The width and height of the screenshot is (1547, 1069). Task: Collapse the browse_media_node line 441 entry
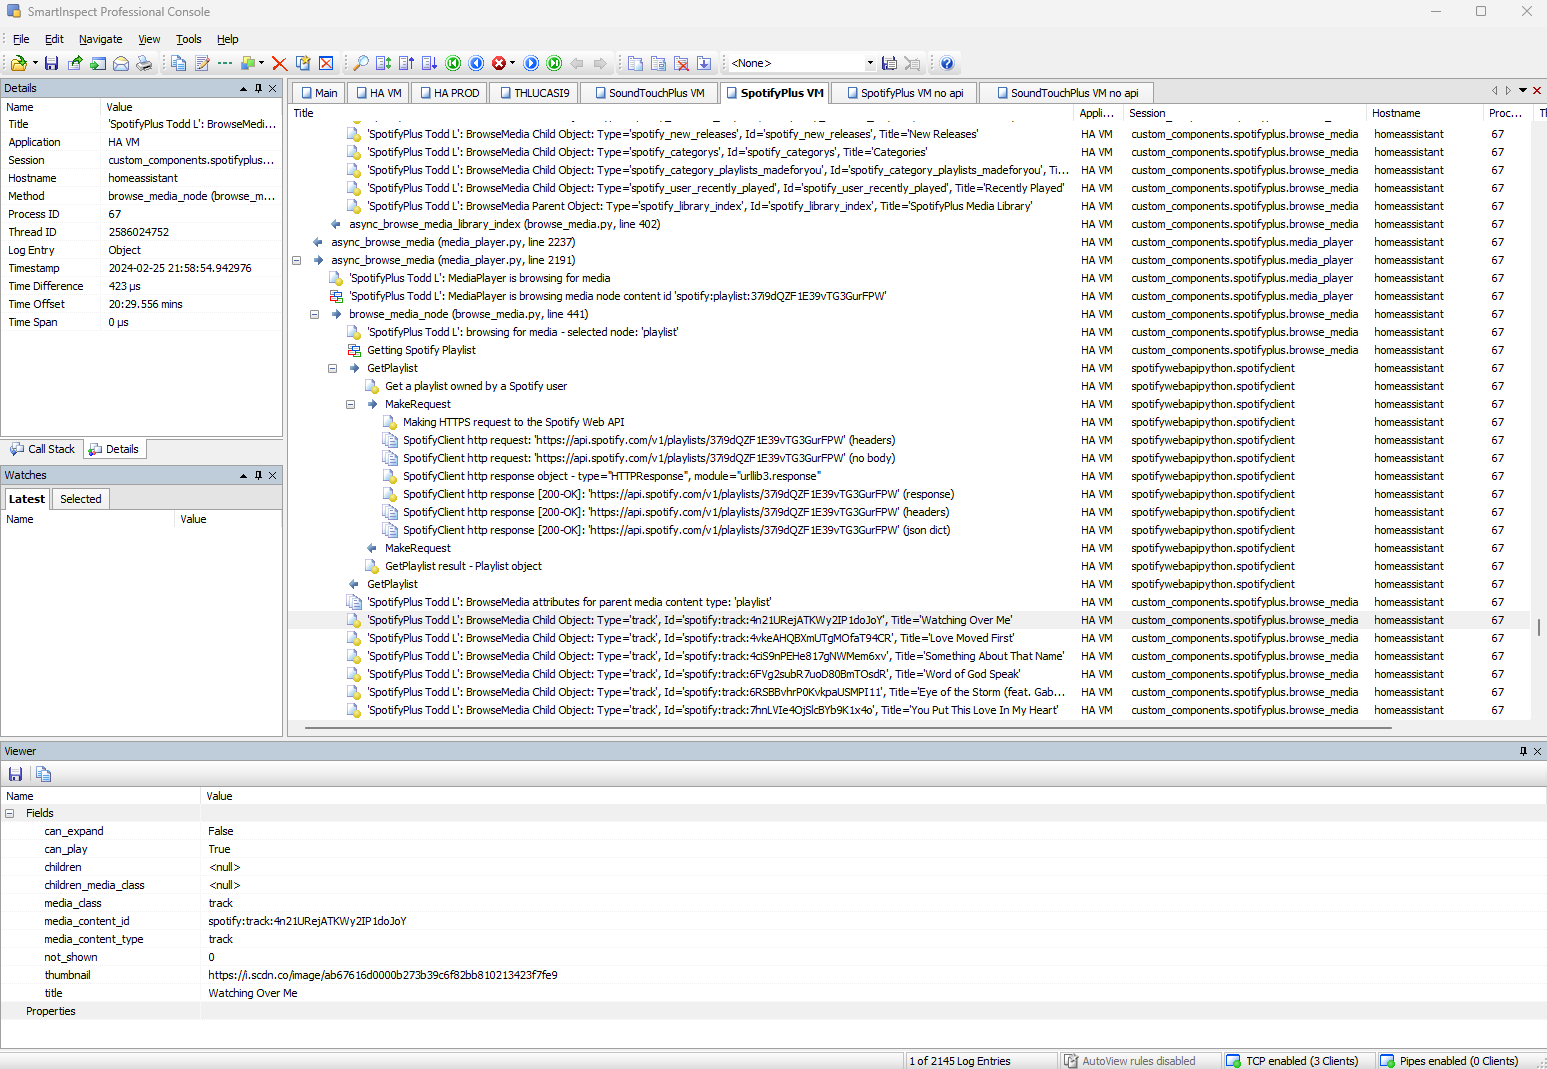pyautogui.click(x=314, y=314)
